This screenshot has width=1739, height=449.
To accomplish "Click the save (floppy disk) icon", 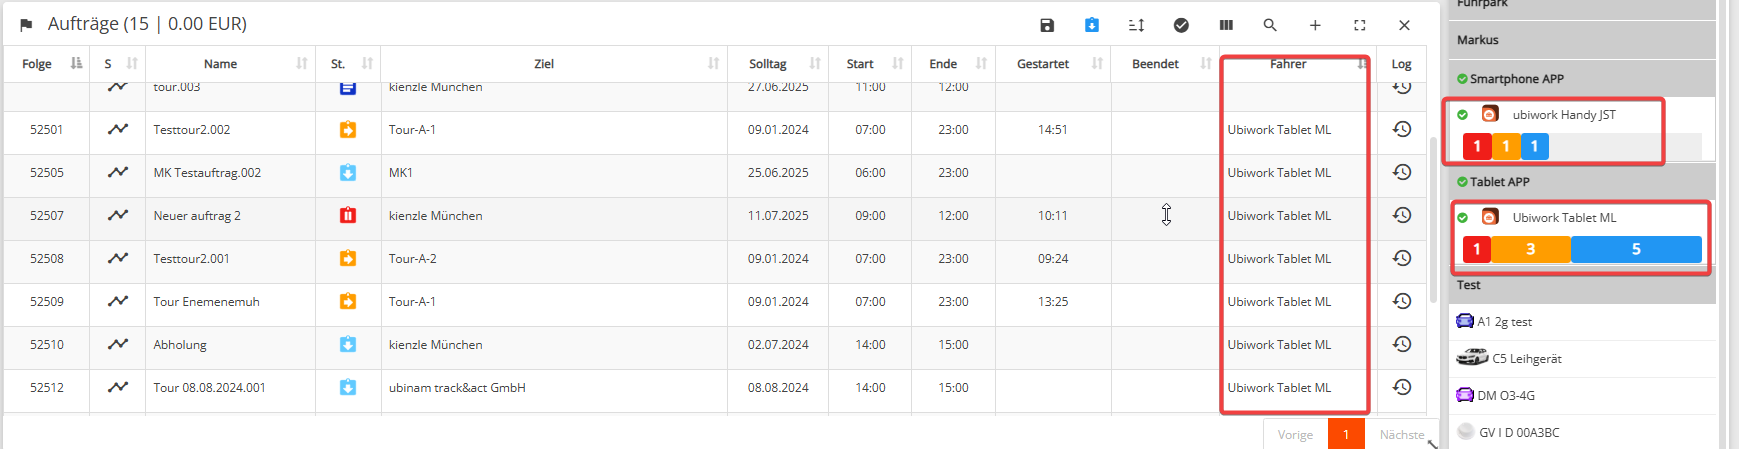I will pos(1047,25).
